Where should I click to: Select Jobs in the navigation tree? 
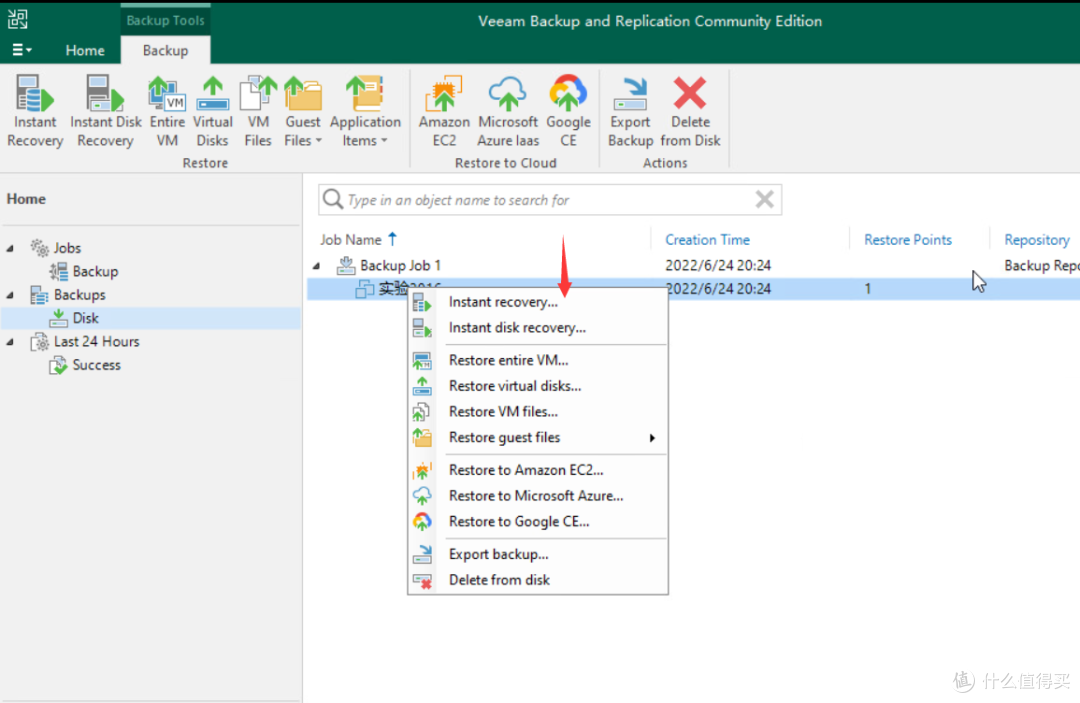[67, 248]
